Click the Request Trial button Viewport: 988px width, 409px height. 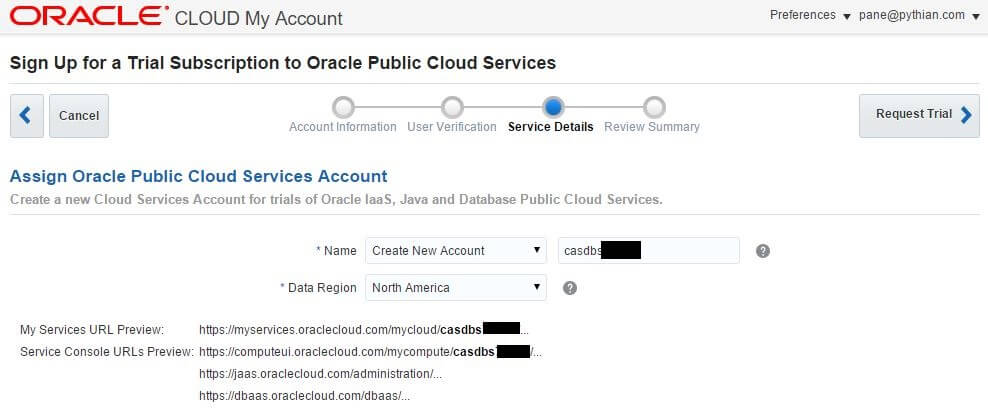pos(919,115)
